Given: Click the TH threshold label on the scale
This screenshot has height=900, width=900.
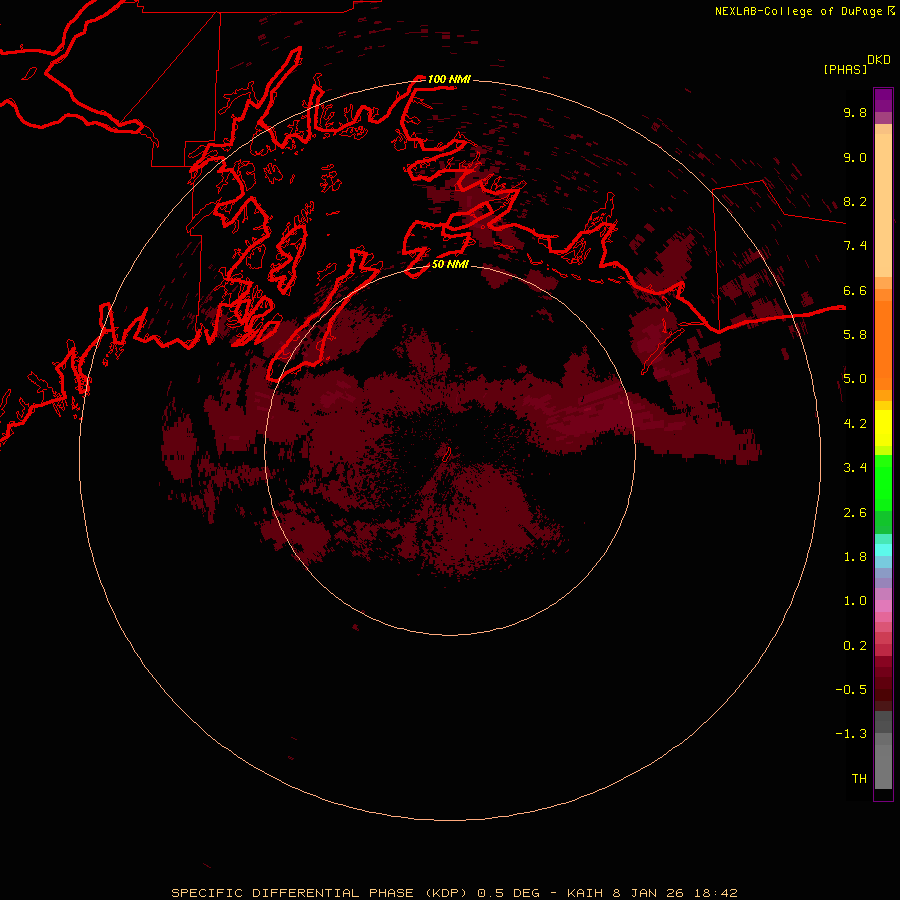Looking at the screenshot, I should (x=859, y=779).
